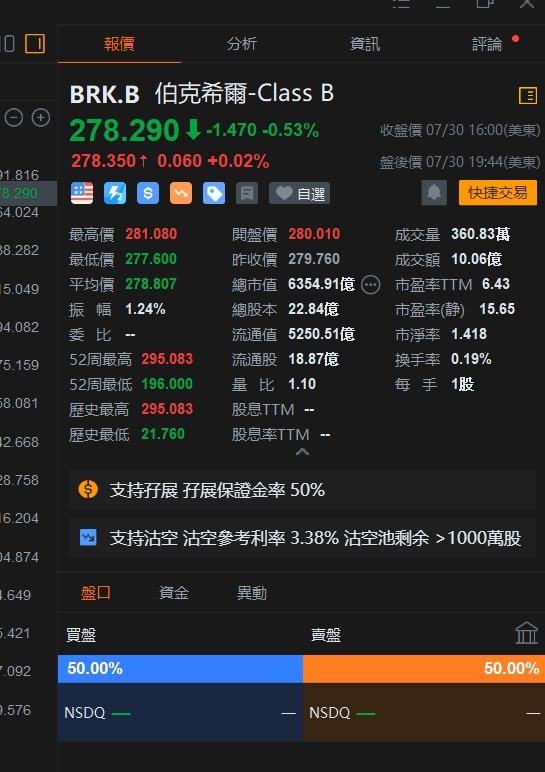Click the 平均價 value 278.807
545x772 pixels.
[151, 284]
